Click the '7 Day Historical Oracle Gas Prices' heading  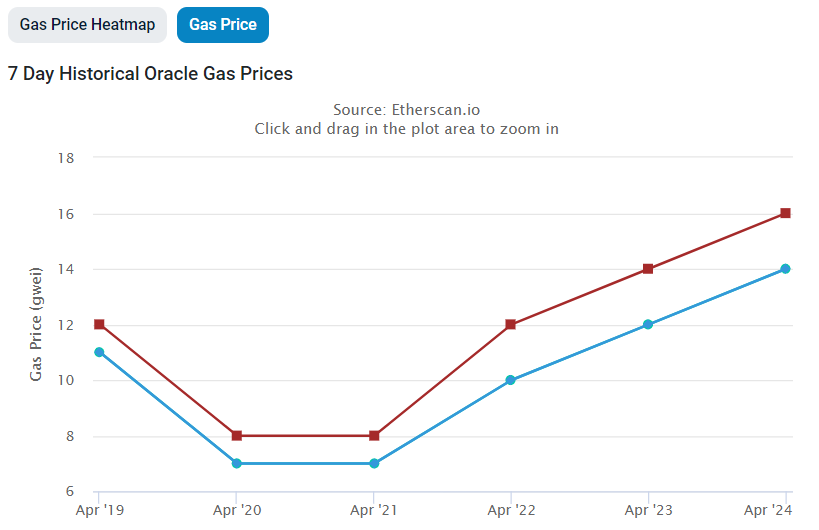tap(150, 74)
